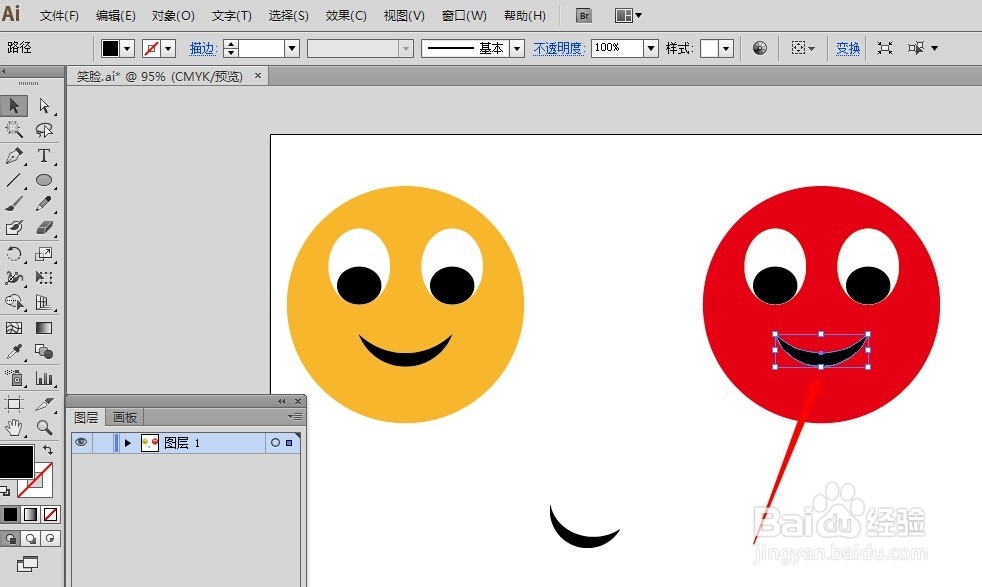
Task: Click the 变换 link in control bar
Action: [848, 48]
